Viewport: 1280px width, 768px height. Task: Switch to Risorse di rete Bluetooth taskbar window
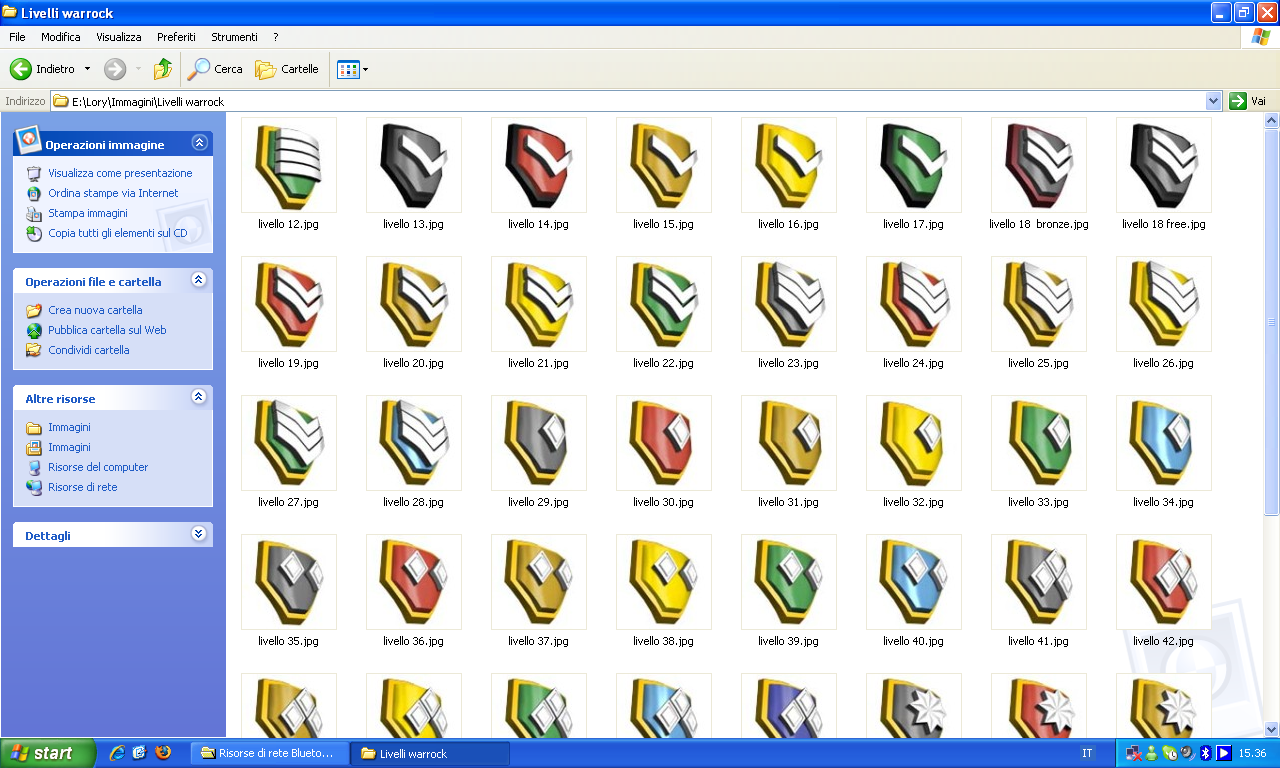click(x=269, y=753)
